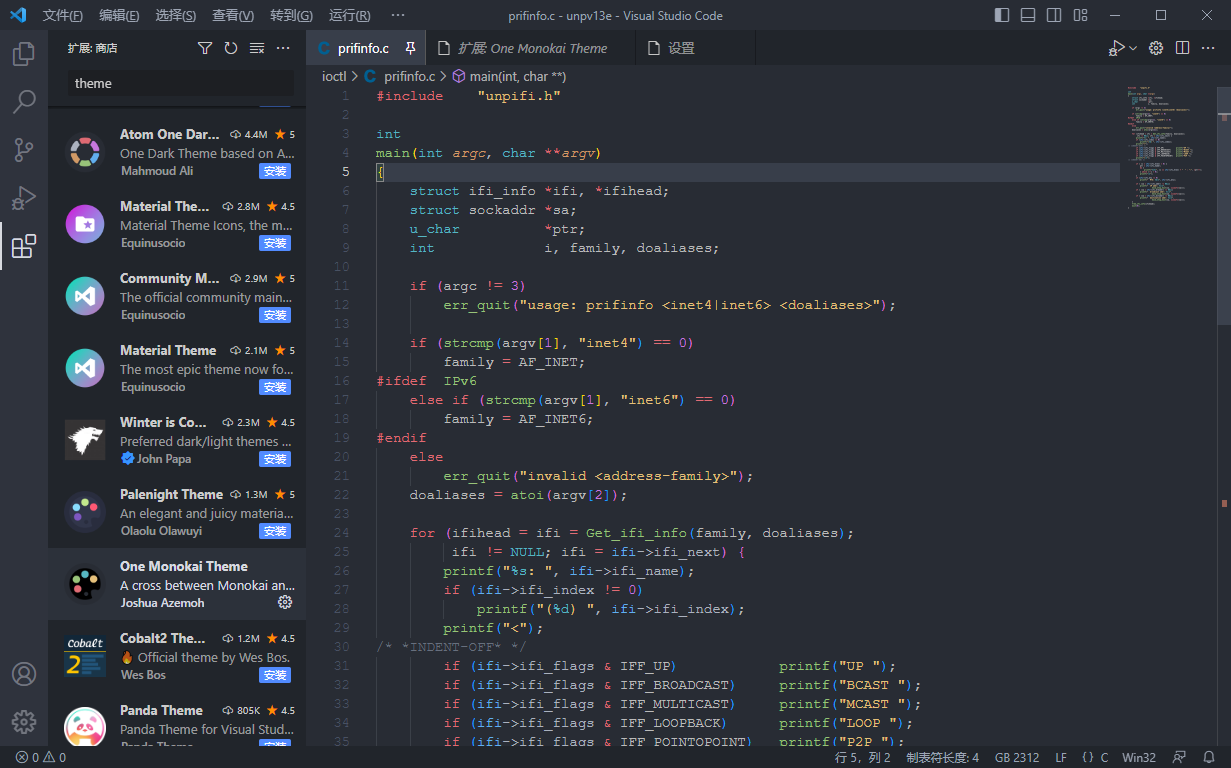The image size is (1231, 768).
Task: Open the Search view in activity bar
Action: [24, 102]
